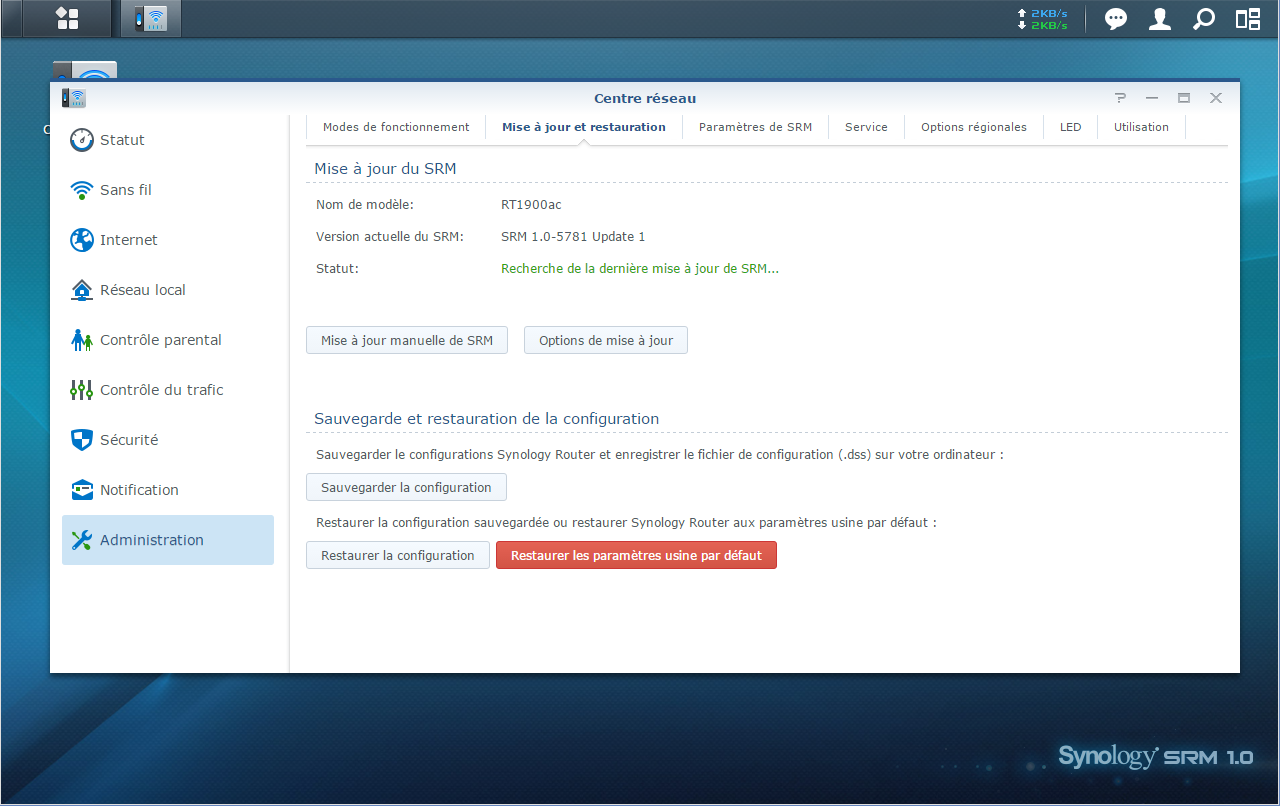Switch to the Service tab

(x=866, y=127)
